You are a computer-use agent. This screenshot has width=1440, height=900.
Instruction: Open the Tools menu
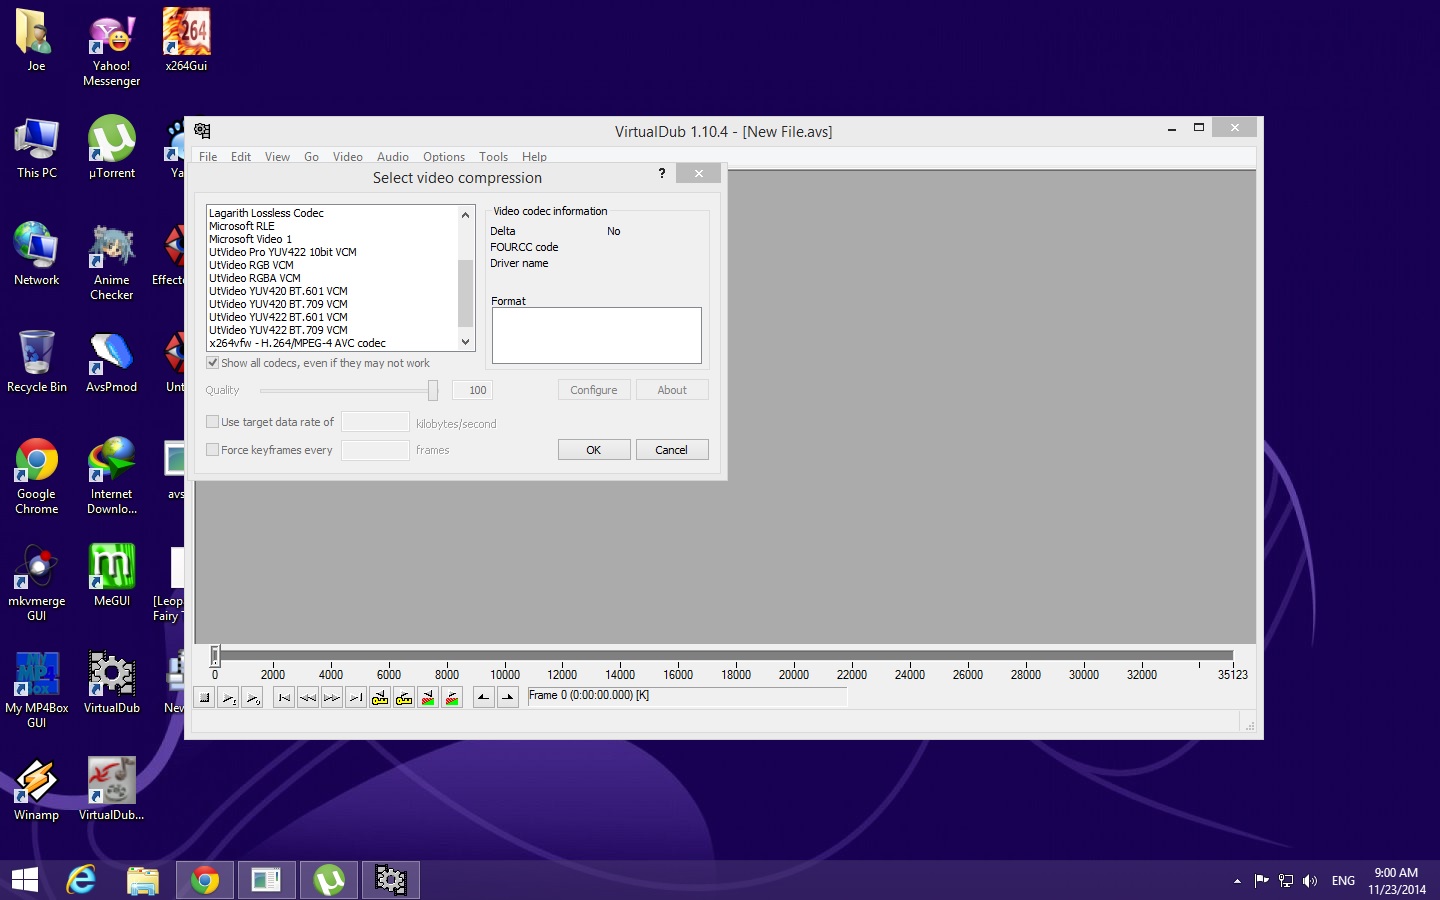493,157
